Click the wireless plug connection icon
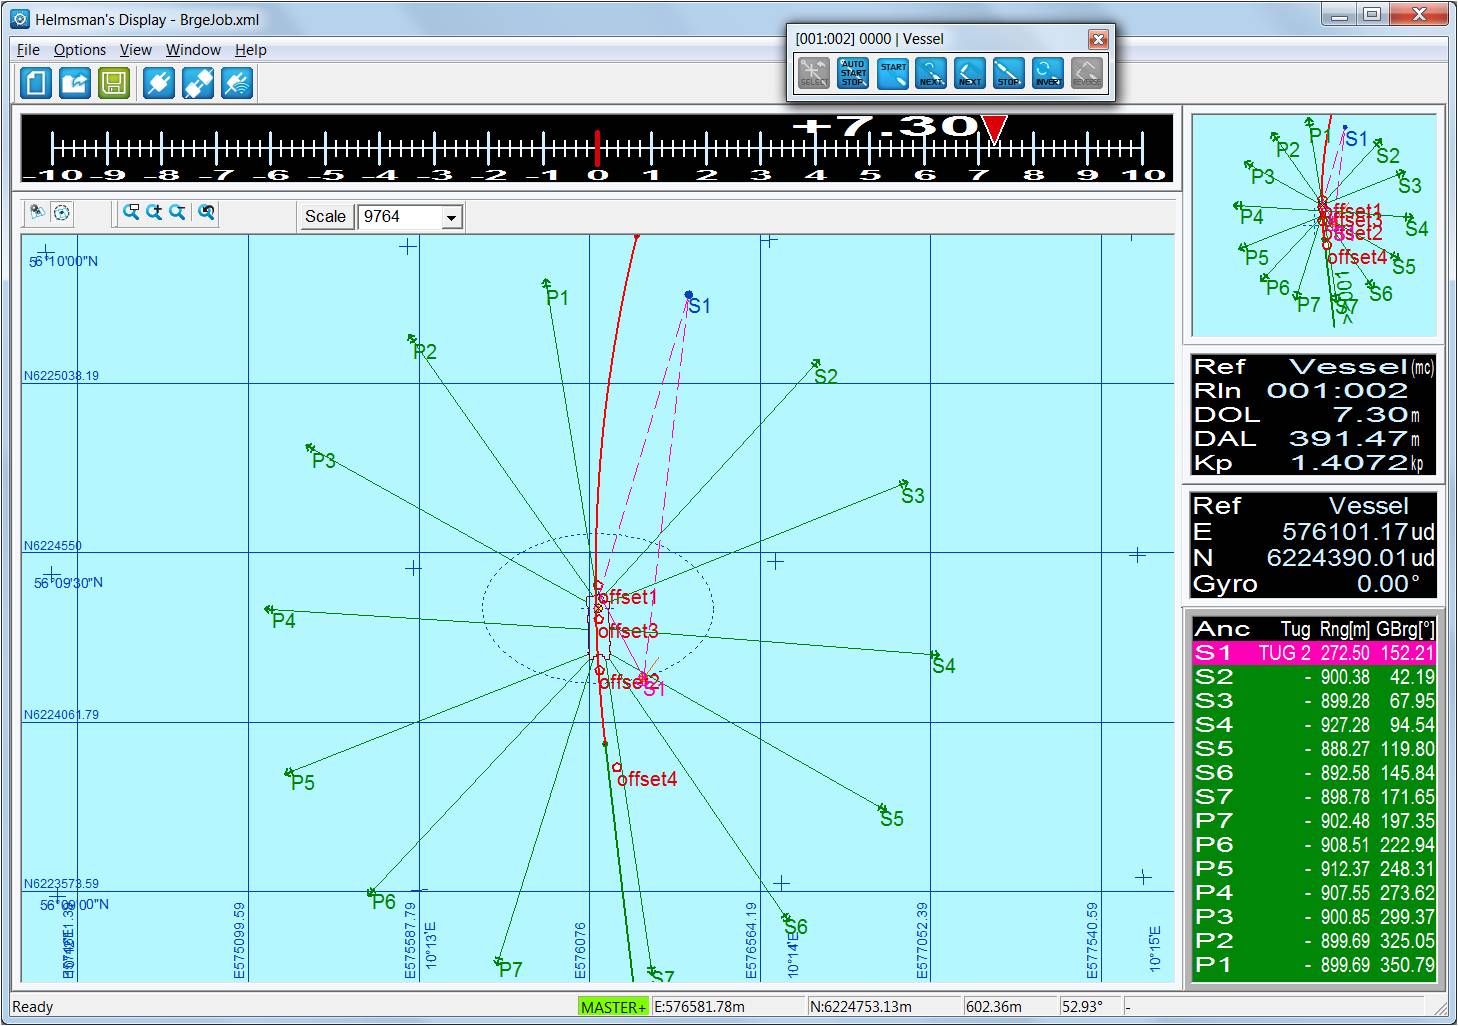This screenshot has height=1026, width=1458. point(237,83)
